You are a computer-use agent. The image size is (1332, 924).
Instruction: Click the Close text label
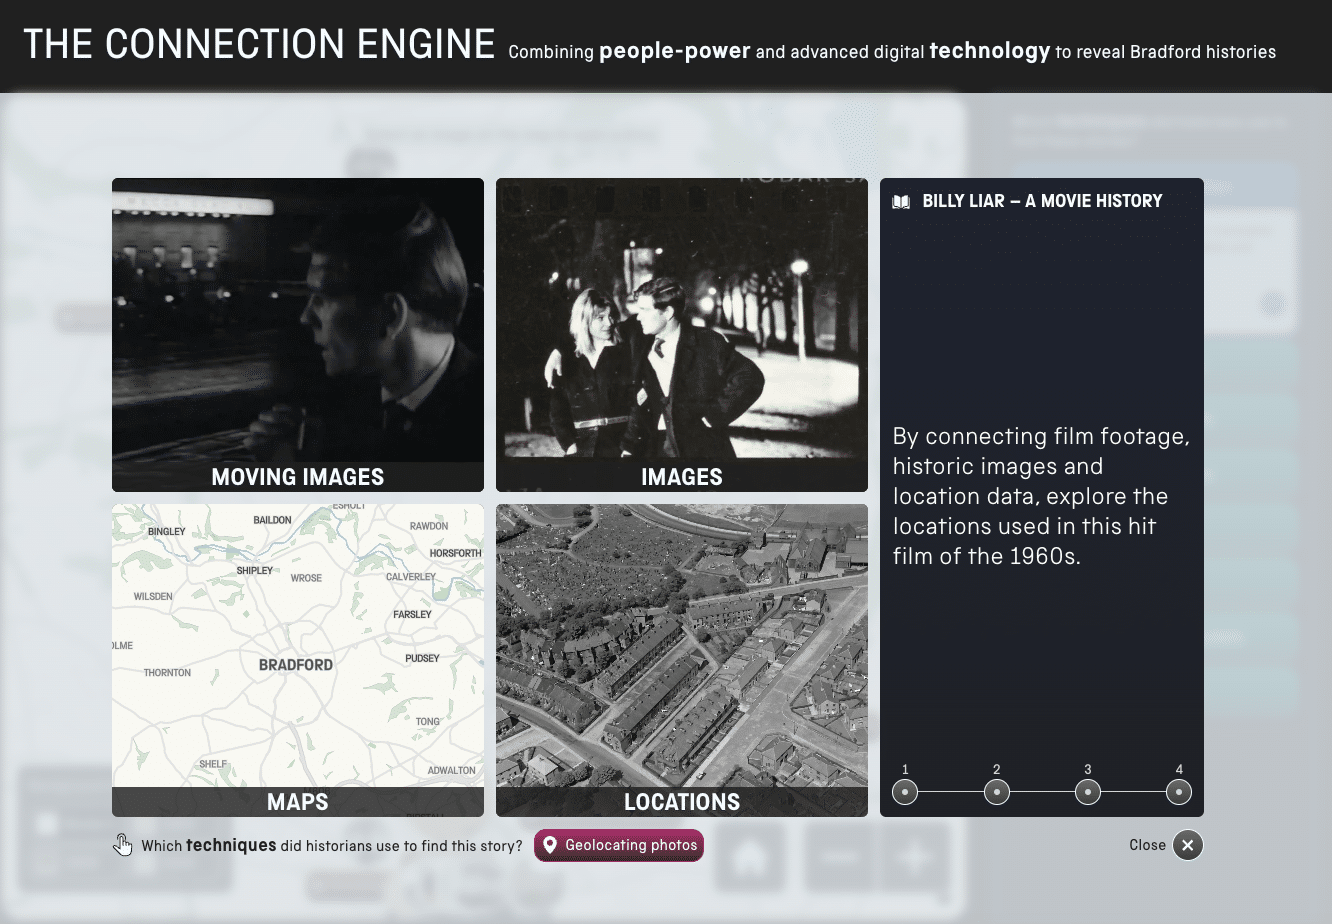[1147, 845]
